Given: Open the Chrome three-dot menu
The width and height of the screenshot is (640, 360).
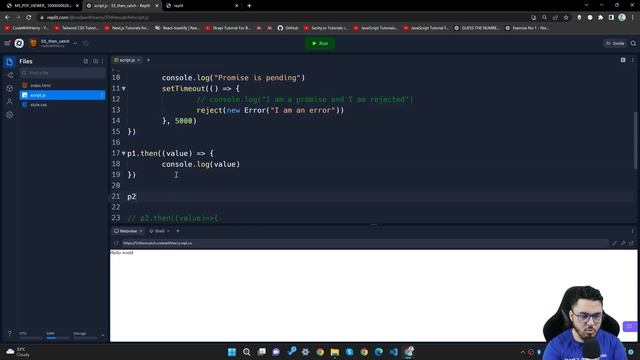Looking at the screenshot, I should (x=633, y=18).
